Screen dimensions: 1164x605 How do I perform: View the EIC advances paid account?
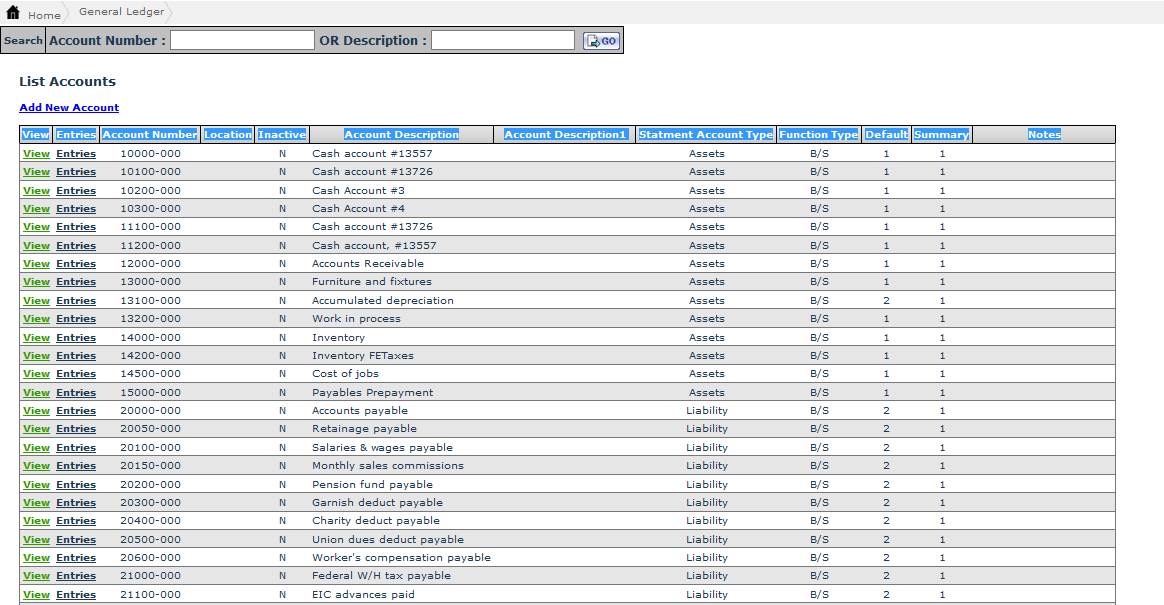[x=36, y=595]
